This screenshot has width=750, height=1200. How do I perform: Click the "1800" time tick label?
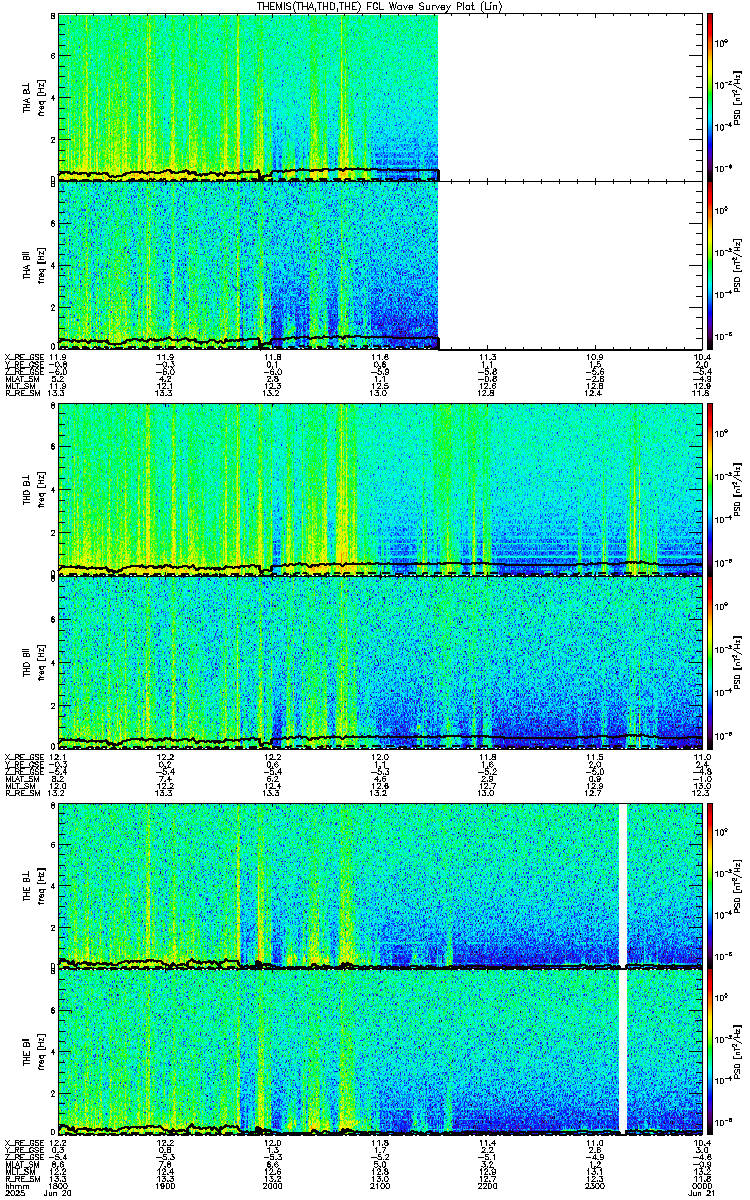click(58, 1185)
